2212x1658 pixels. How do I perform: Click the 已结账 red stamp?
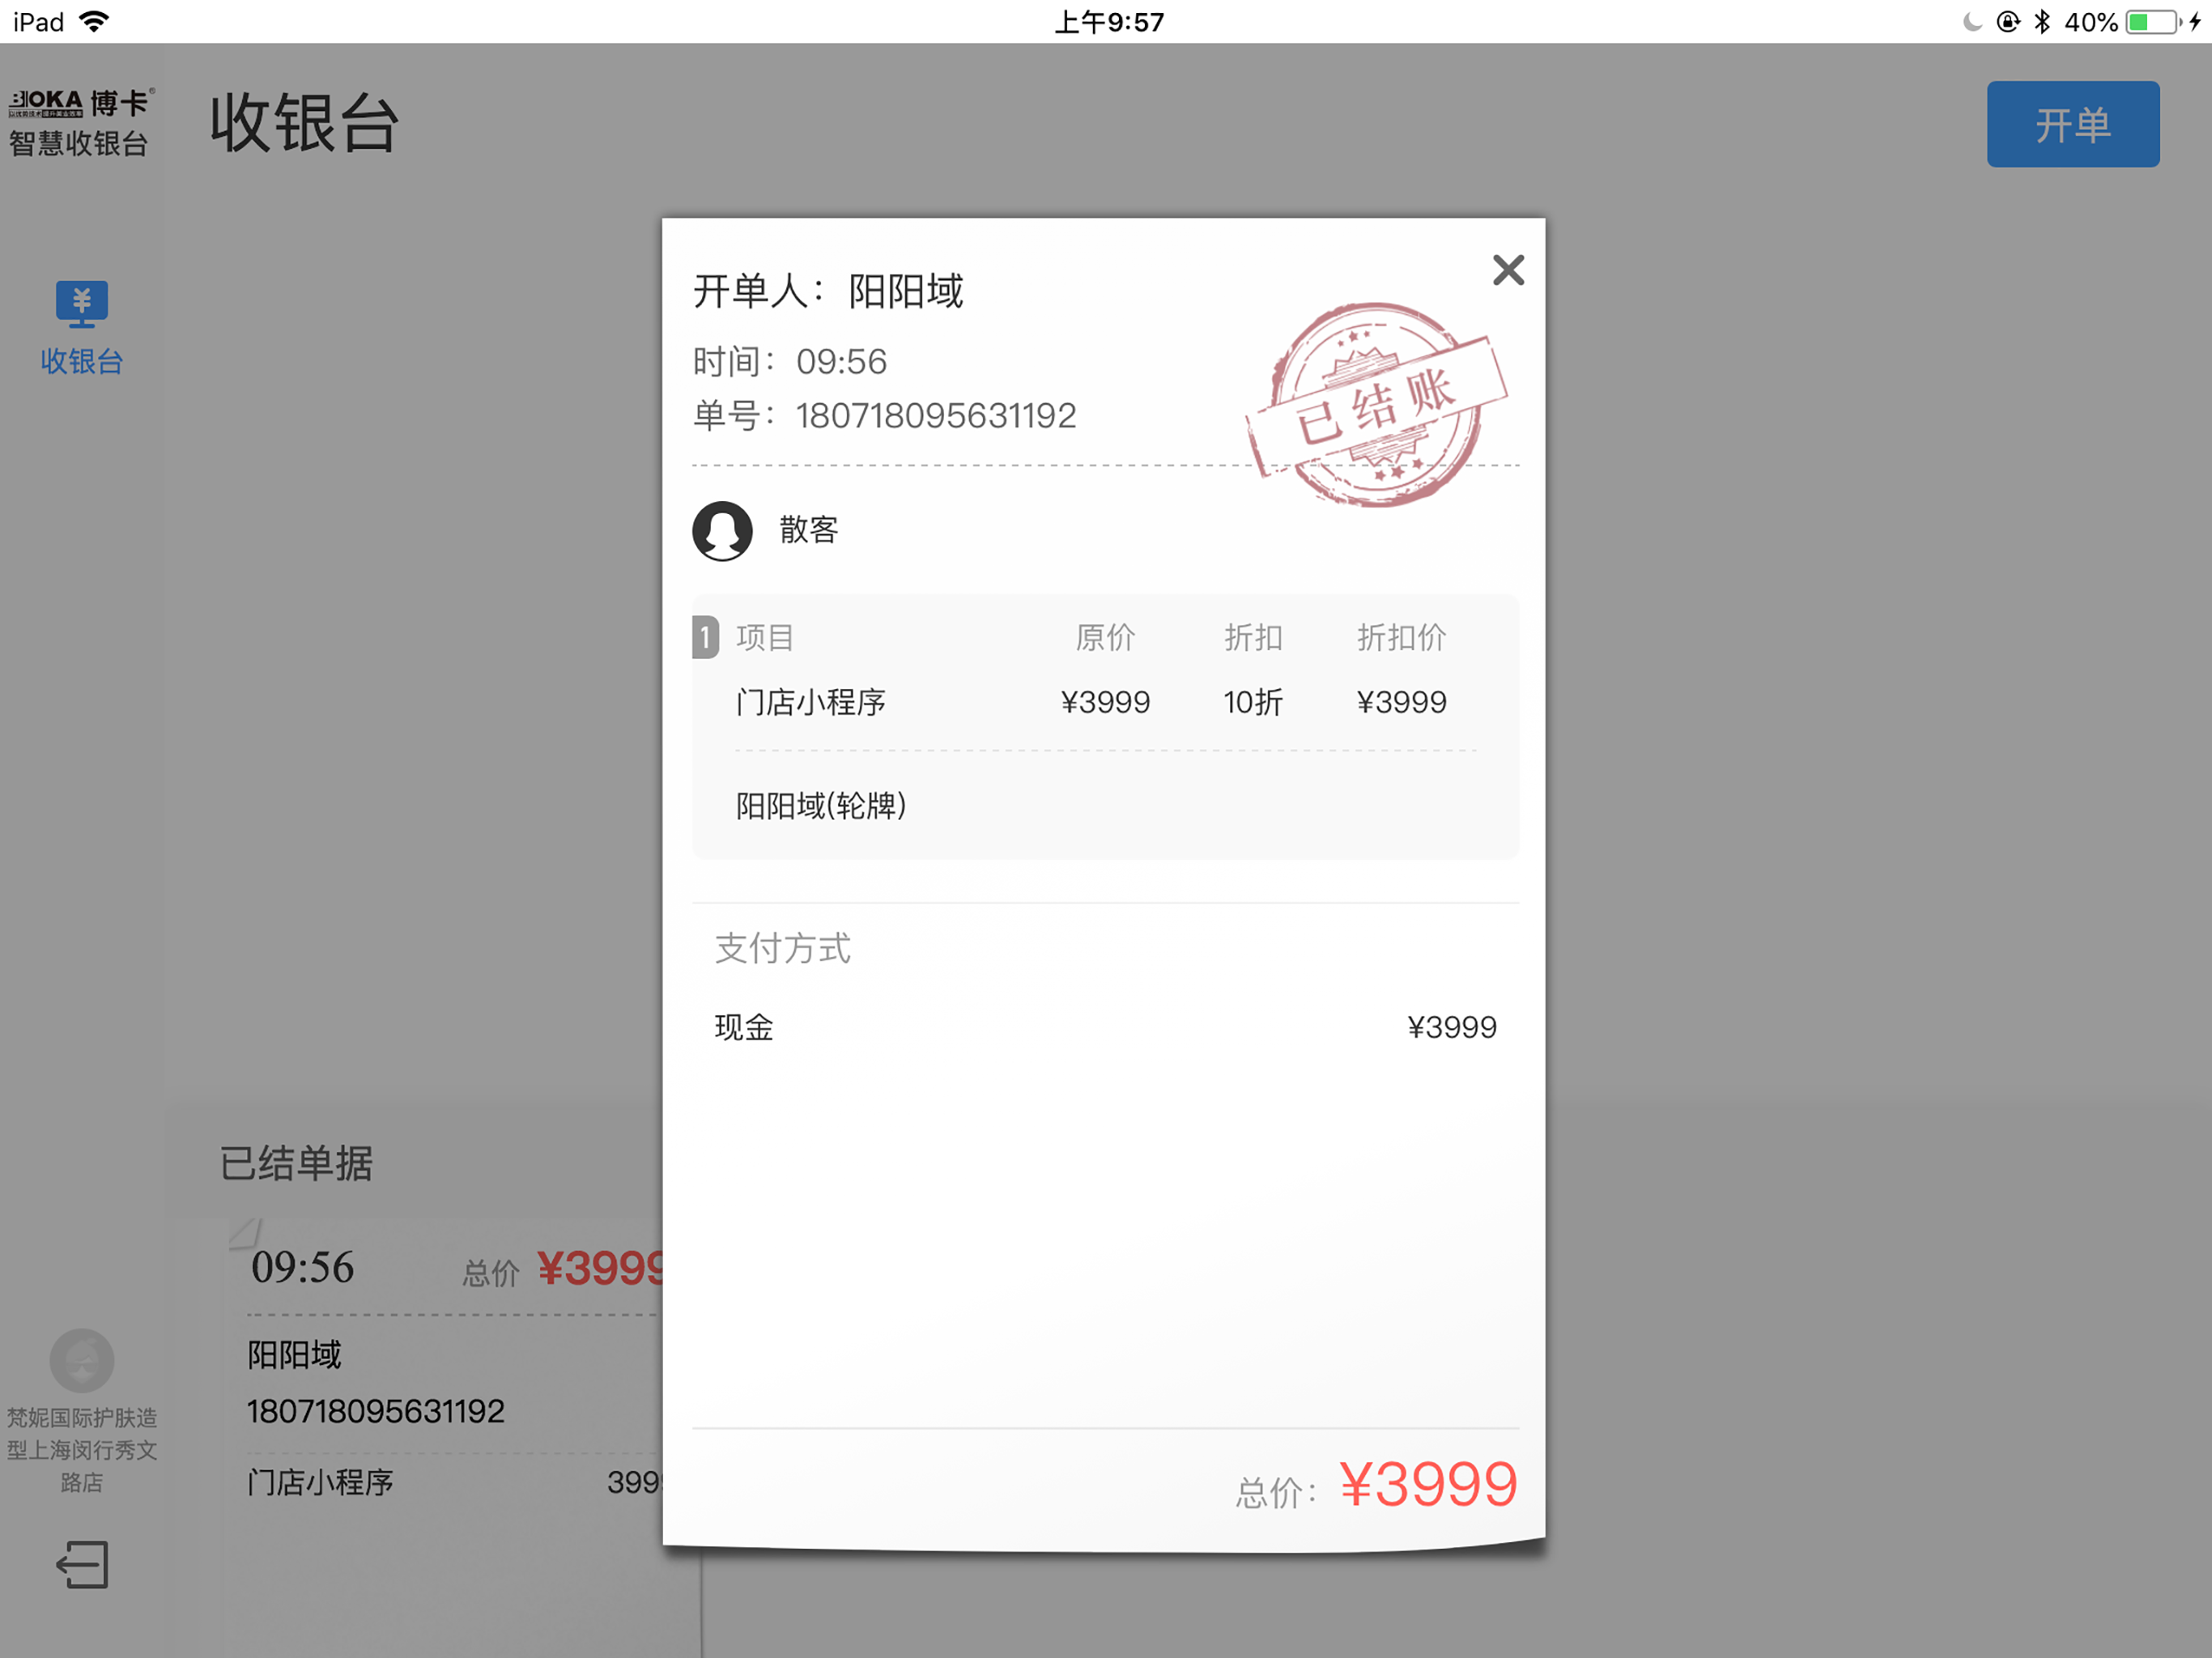point(1376,405)
